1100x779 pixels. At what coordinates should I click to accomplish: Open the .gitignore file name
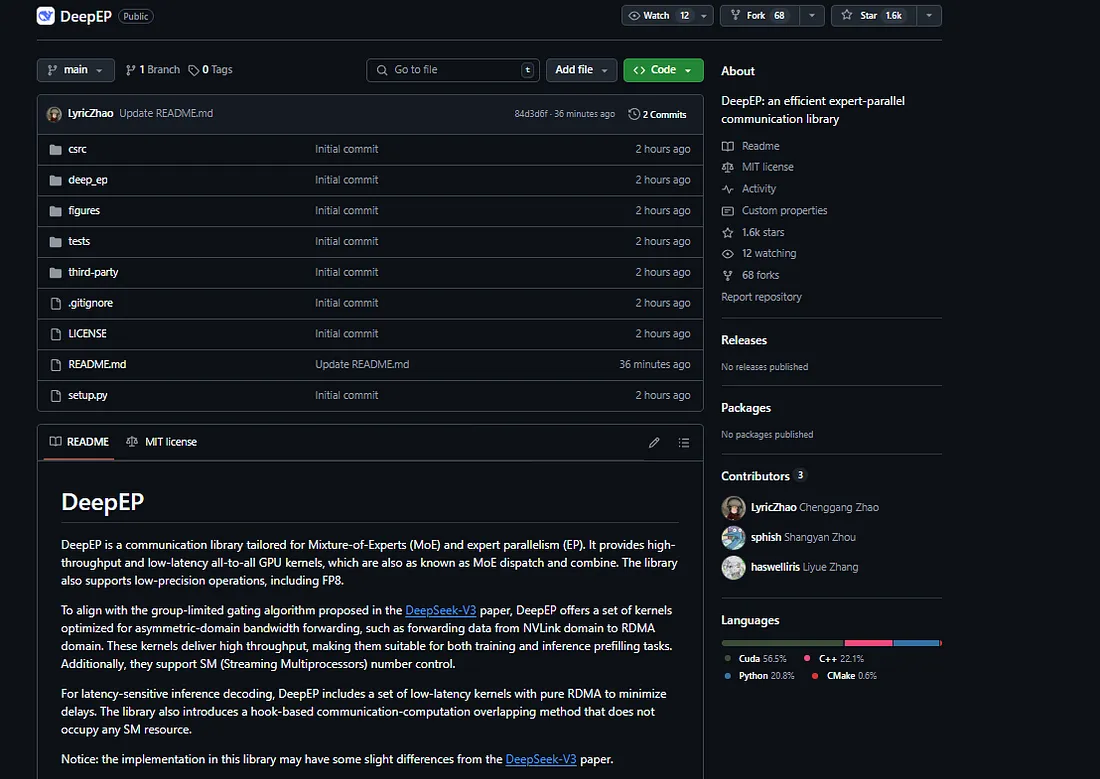point(90,303)
